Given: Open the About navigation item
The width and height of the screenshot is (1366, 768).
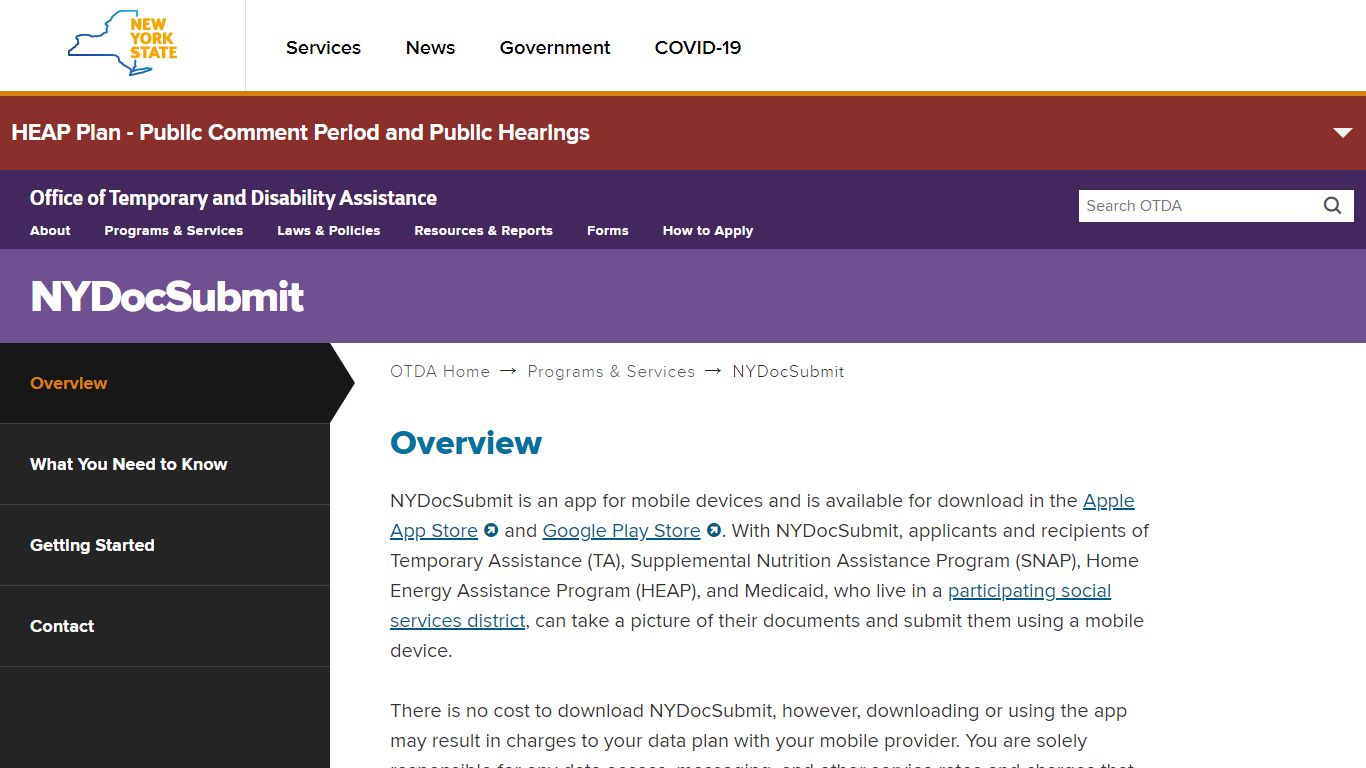Looking at the screenshot, I should [x=50, y=230].
